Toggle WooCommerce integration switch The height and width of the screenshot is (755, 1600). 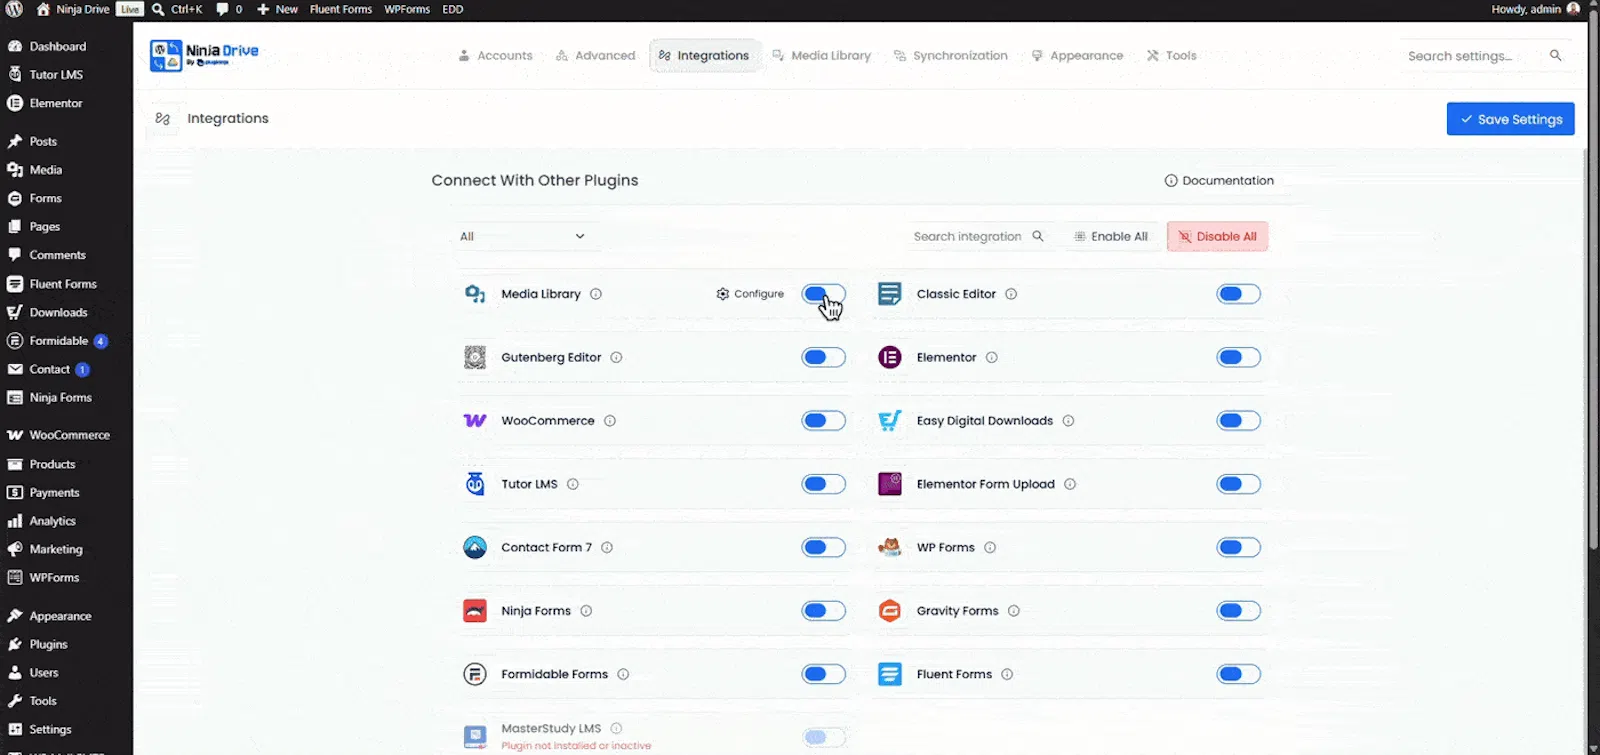pyautogui.click(x=823, y=421)
